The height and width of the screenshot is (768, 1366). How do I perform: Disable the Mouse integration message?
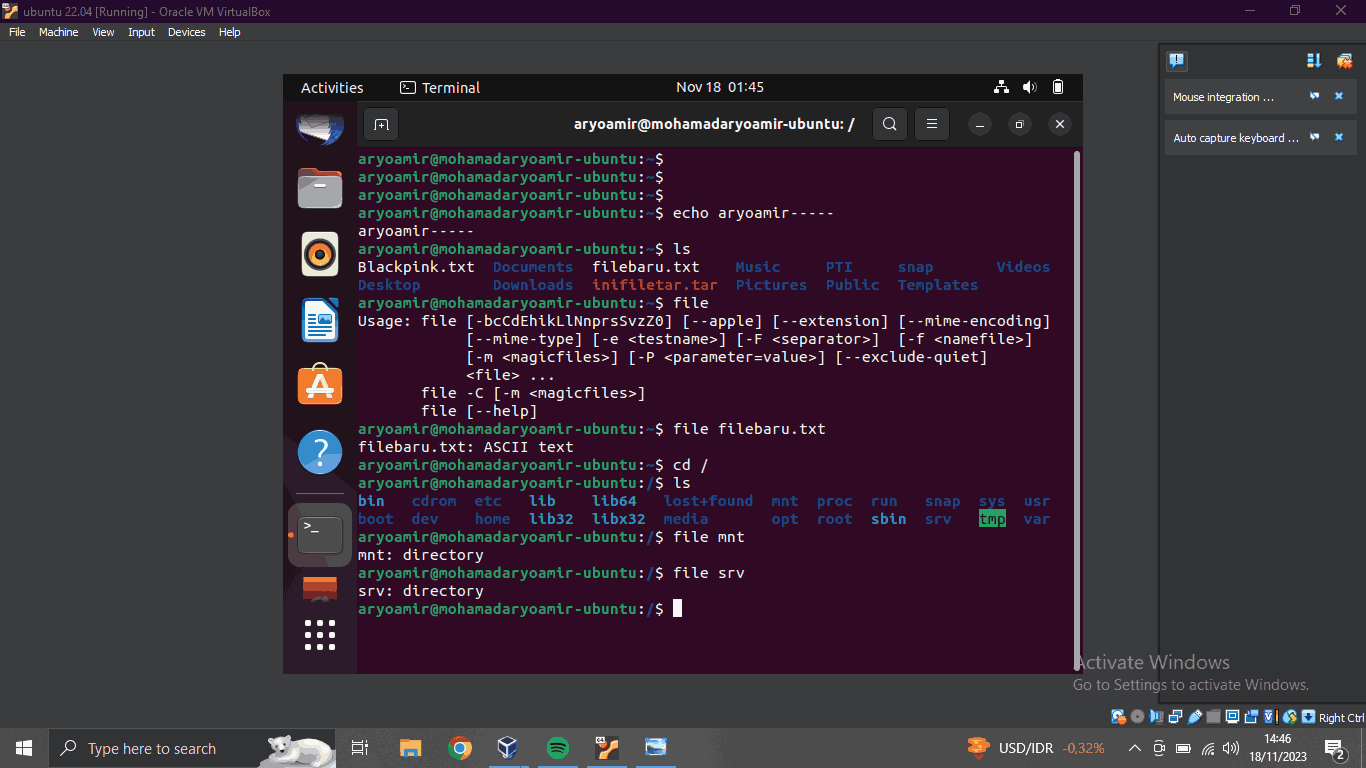click(x=1315, y=97)
